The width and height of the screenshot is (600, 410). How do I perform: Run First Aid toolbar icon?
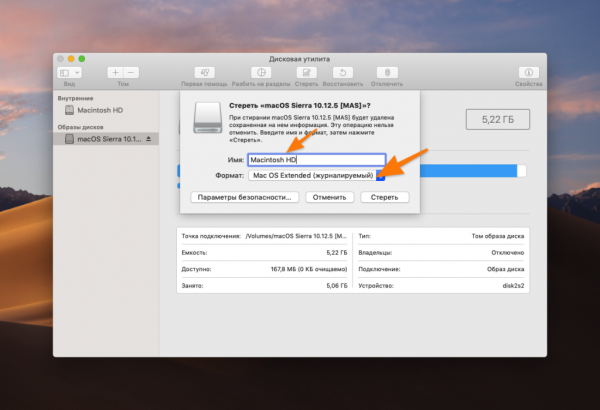(204, 72)
